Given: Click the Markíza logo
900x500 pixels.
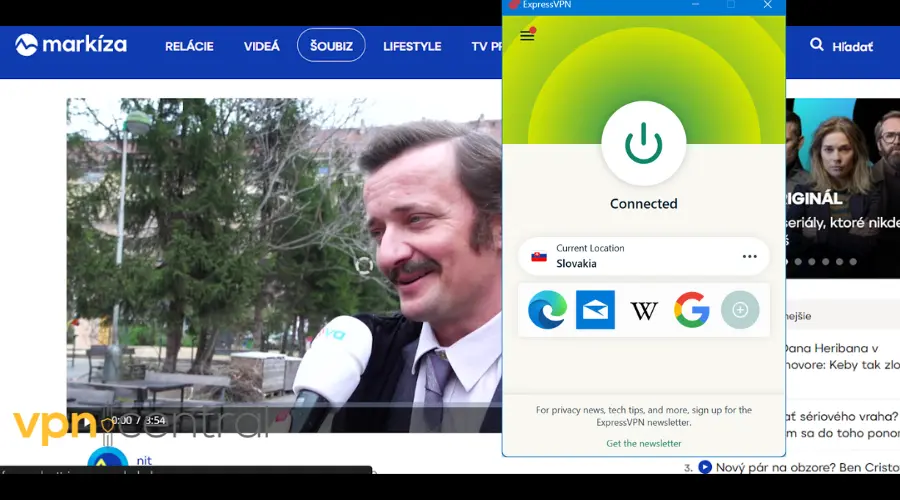Looking at the screenshot, I should click(x=71, y=45).
